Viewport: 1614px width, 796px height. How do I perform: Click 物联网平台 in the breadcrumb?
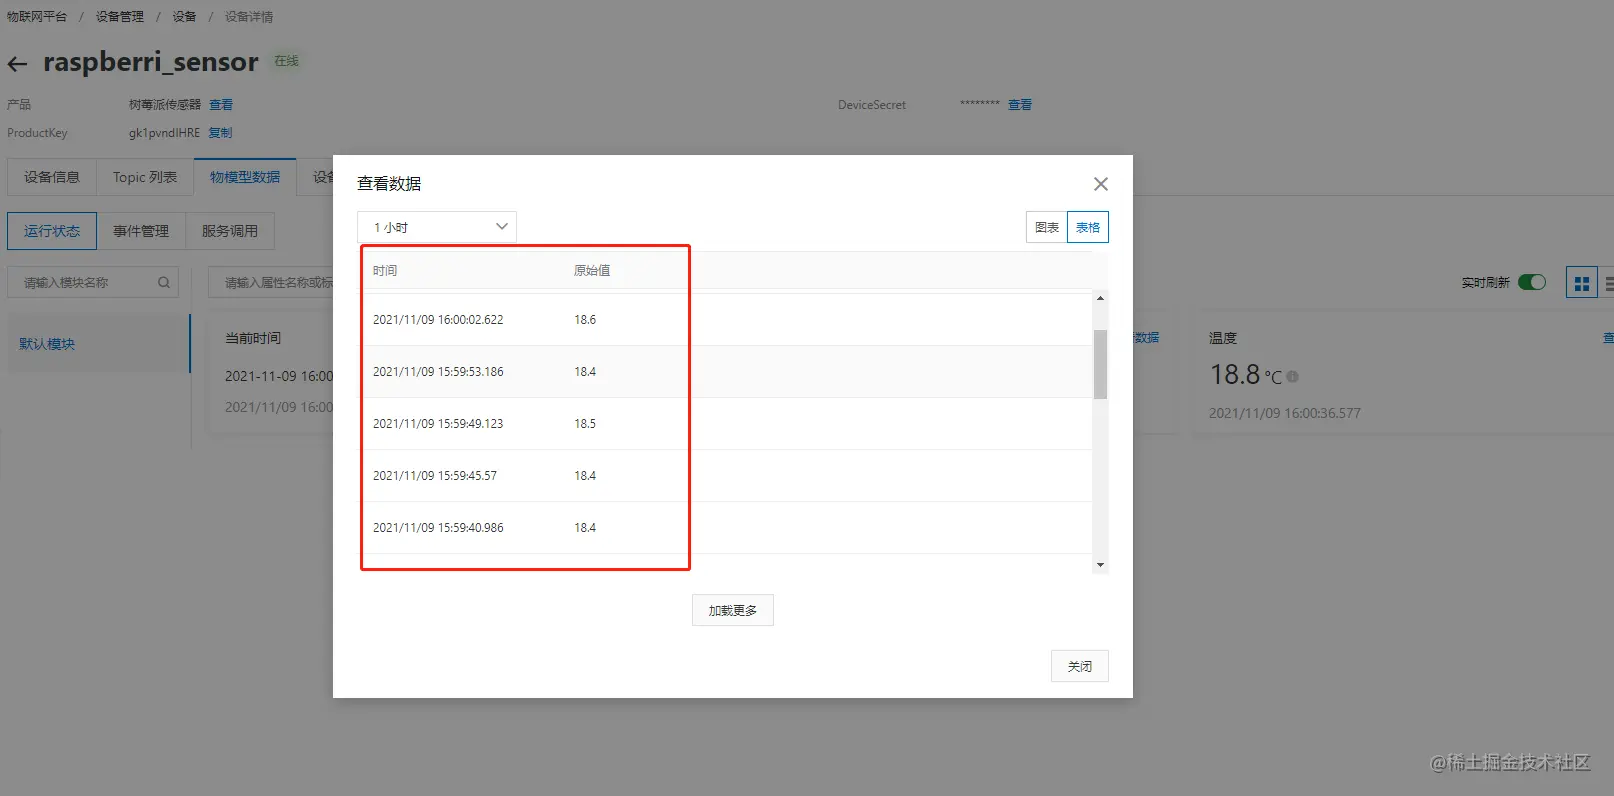(37, 17)
